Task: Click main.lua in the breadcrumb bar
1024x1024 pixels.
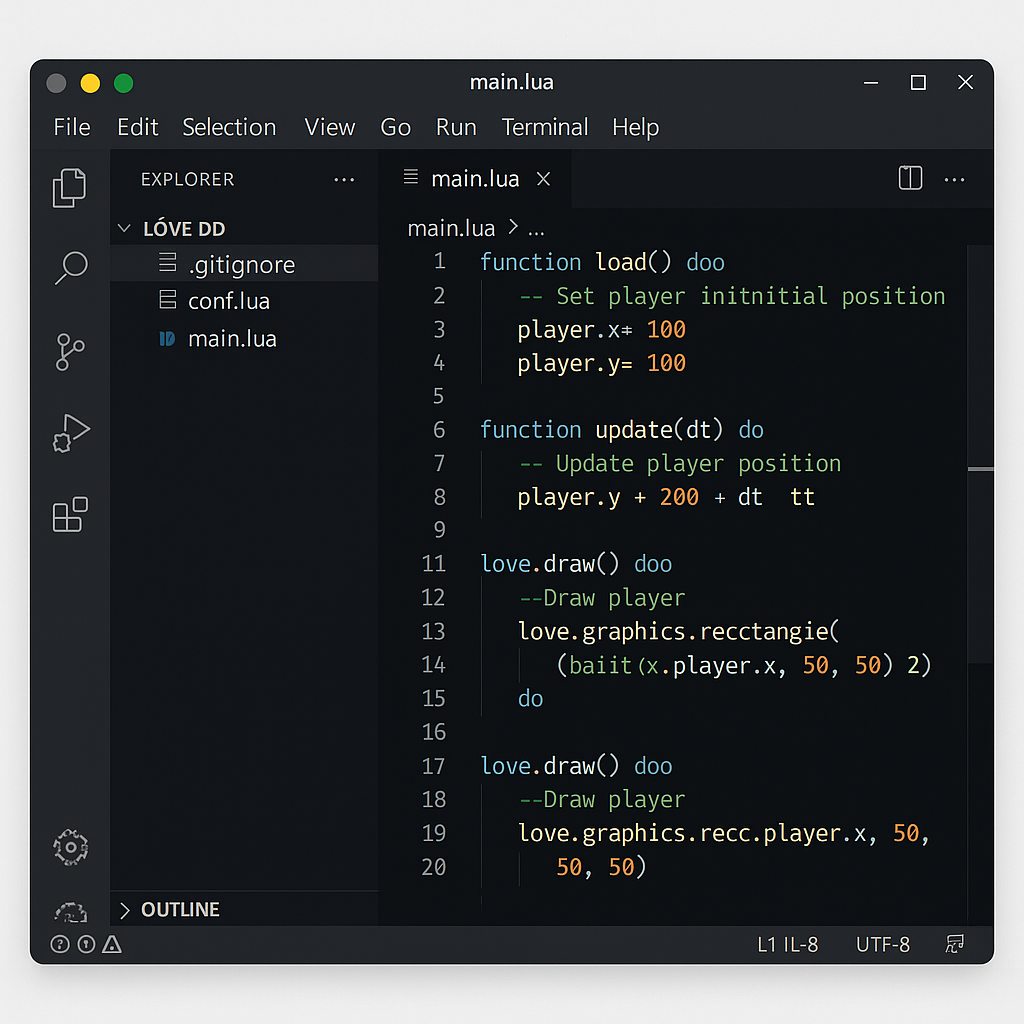Action: pyautogui.click(x=451, y=228)
